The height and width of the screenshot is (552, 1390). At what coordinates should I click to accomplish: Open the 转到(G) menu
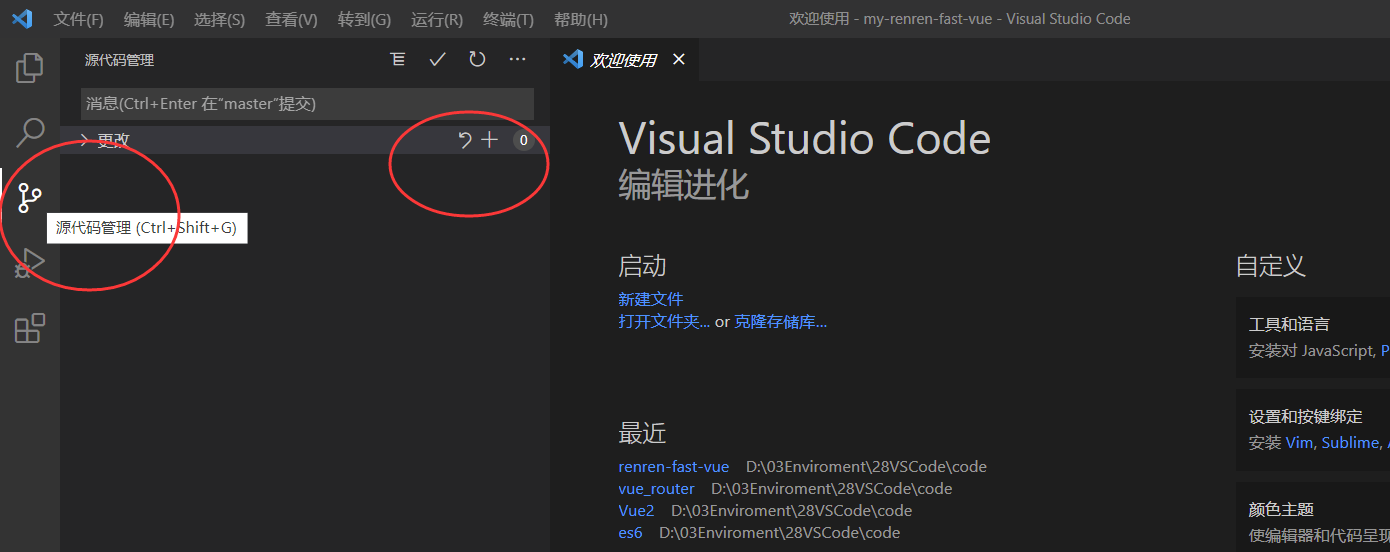(365, 19)
